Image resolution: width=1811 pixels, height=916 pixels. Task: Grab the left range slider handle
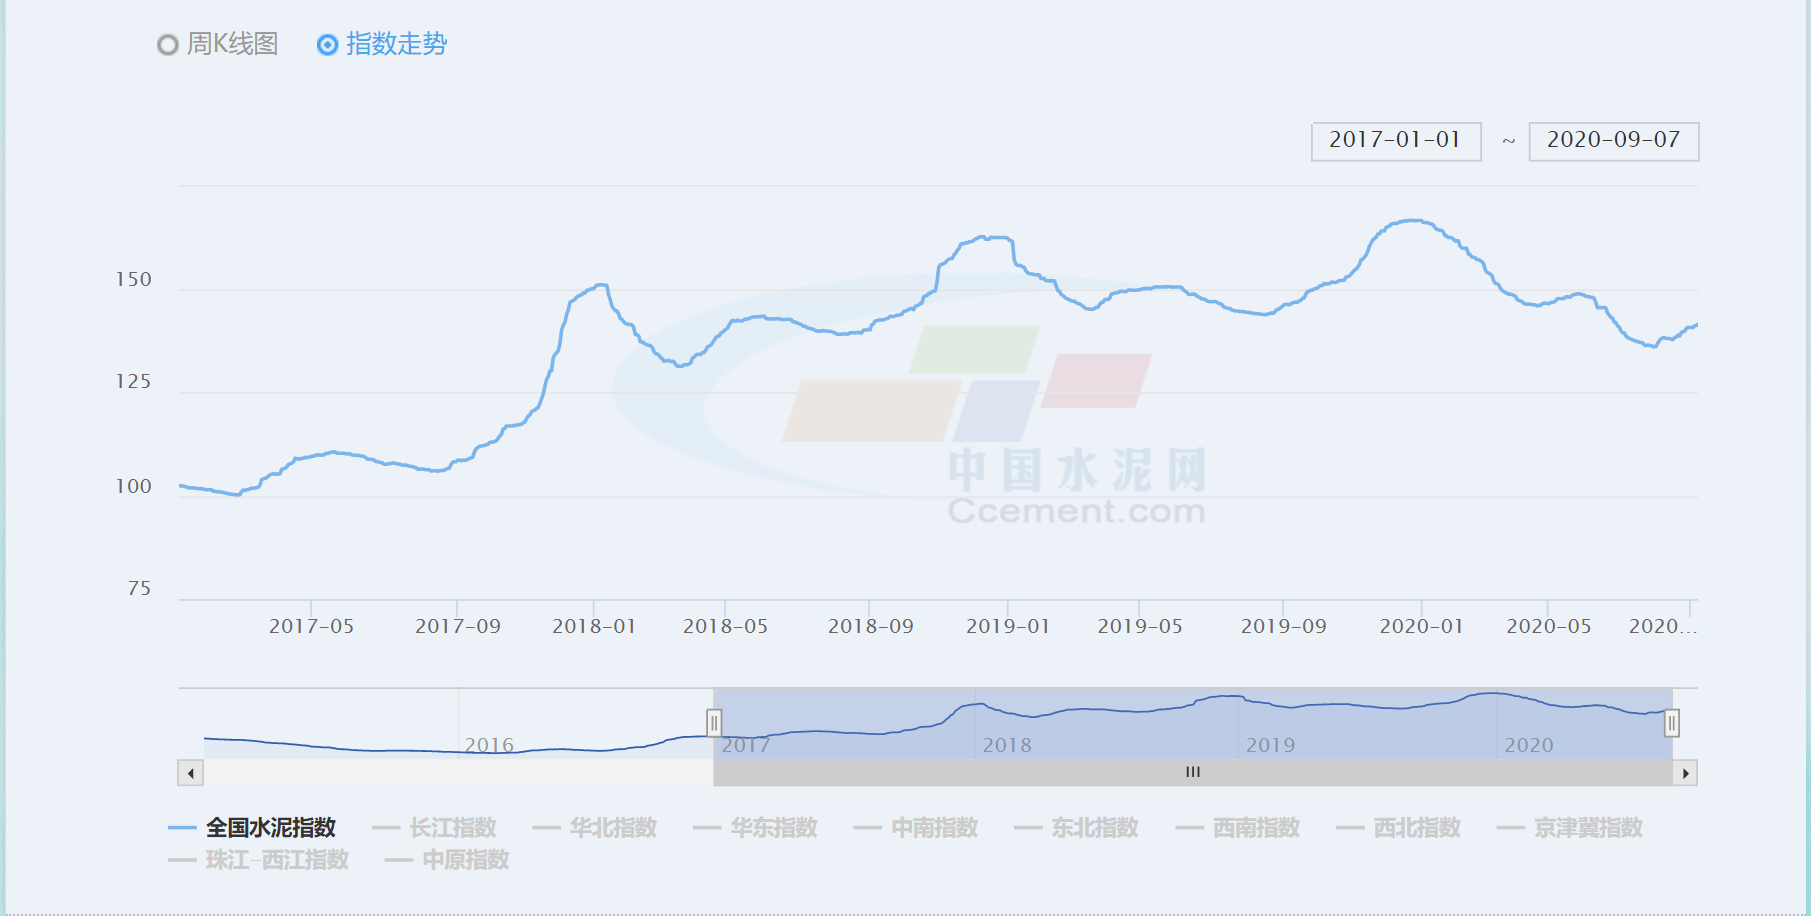pyautogui.click(x=714, y=722)
